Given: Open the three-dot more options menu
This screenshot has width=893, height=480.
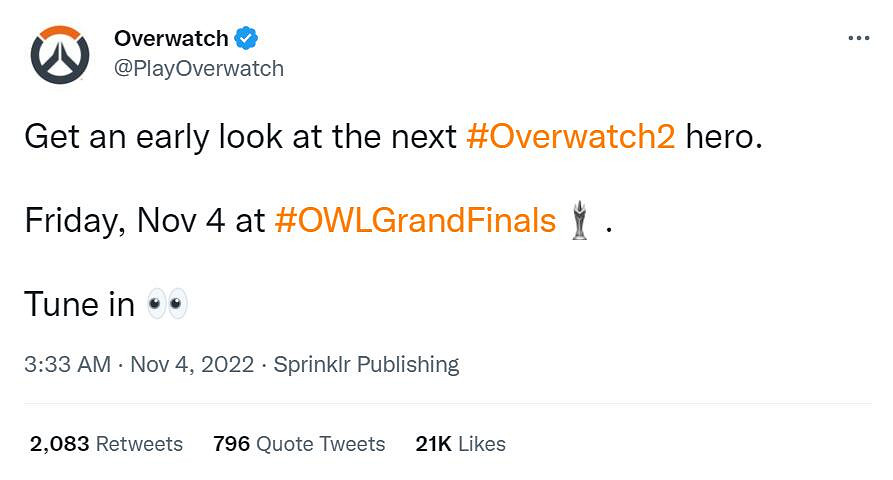Looking at the screenshot, I should 858,38.
